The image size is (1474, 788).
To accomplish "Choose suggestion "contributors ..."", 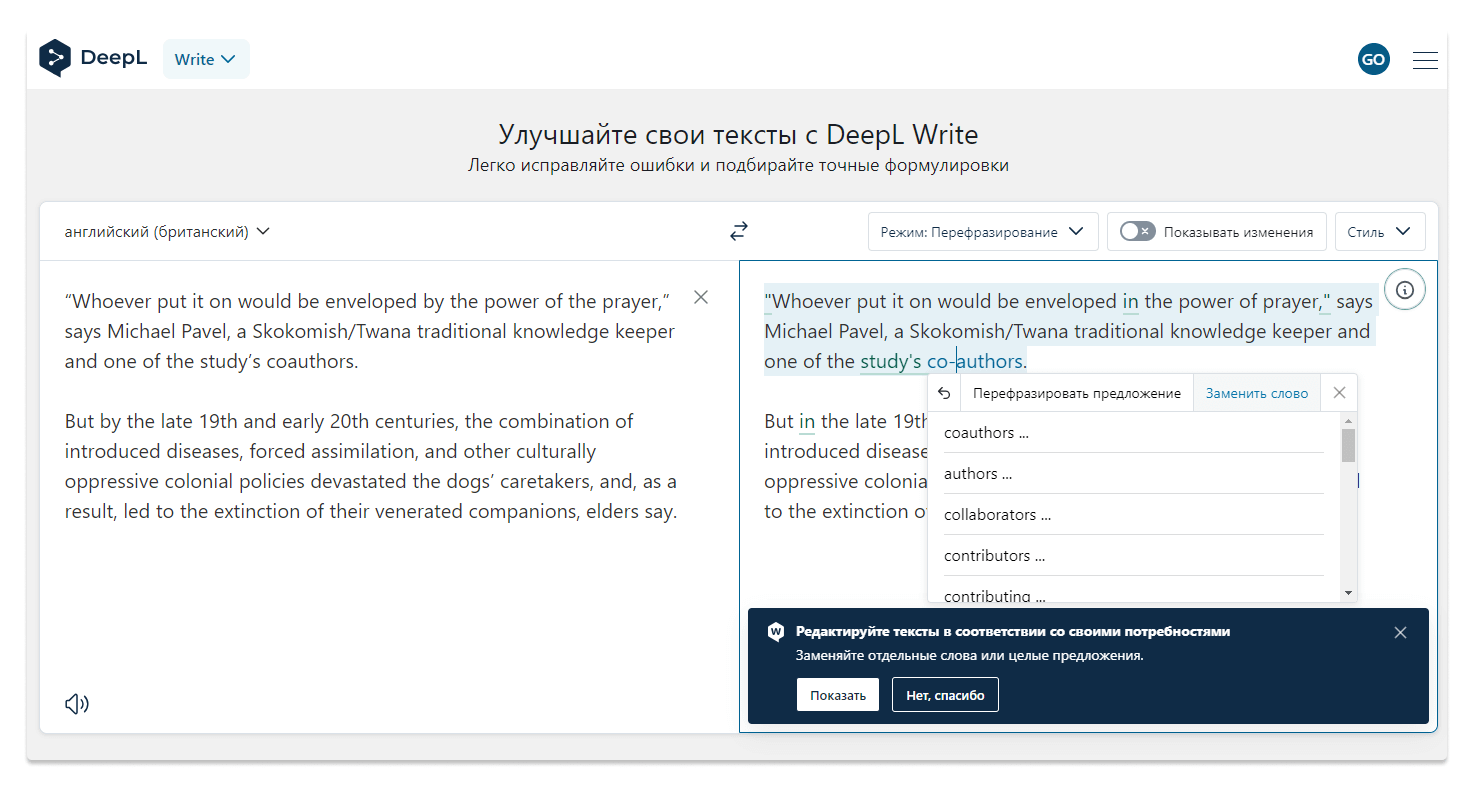I will click(x=1134, y=556).
